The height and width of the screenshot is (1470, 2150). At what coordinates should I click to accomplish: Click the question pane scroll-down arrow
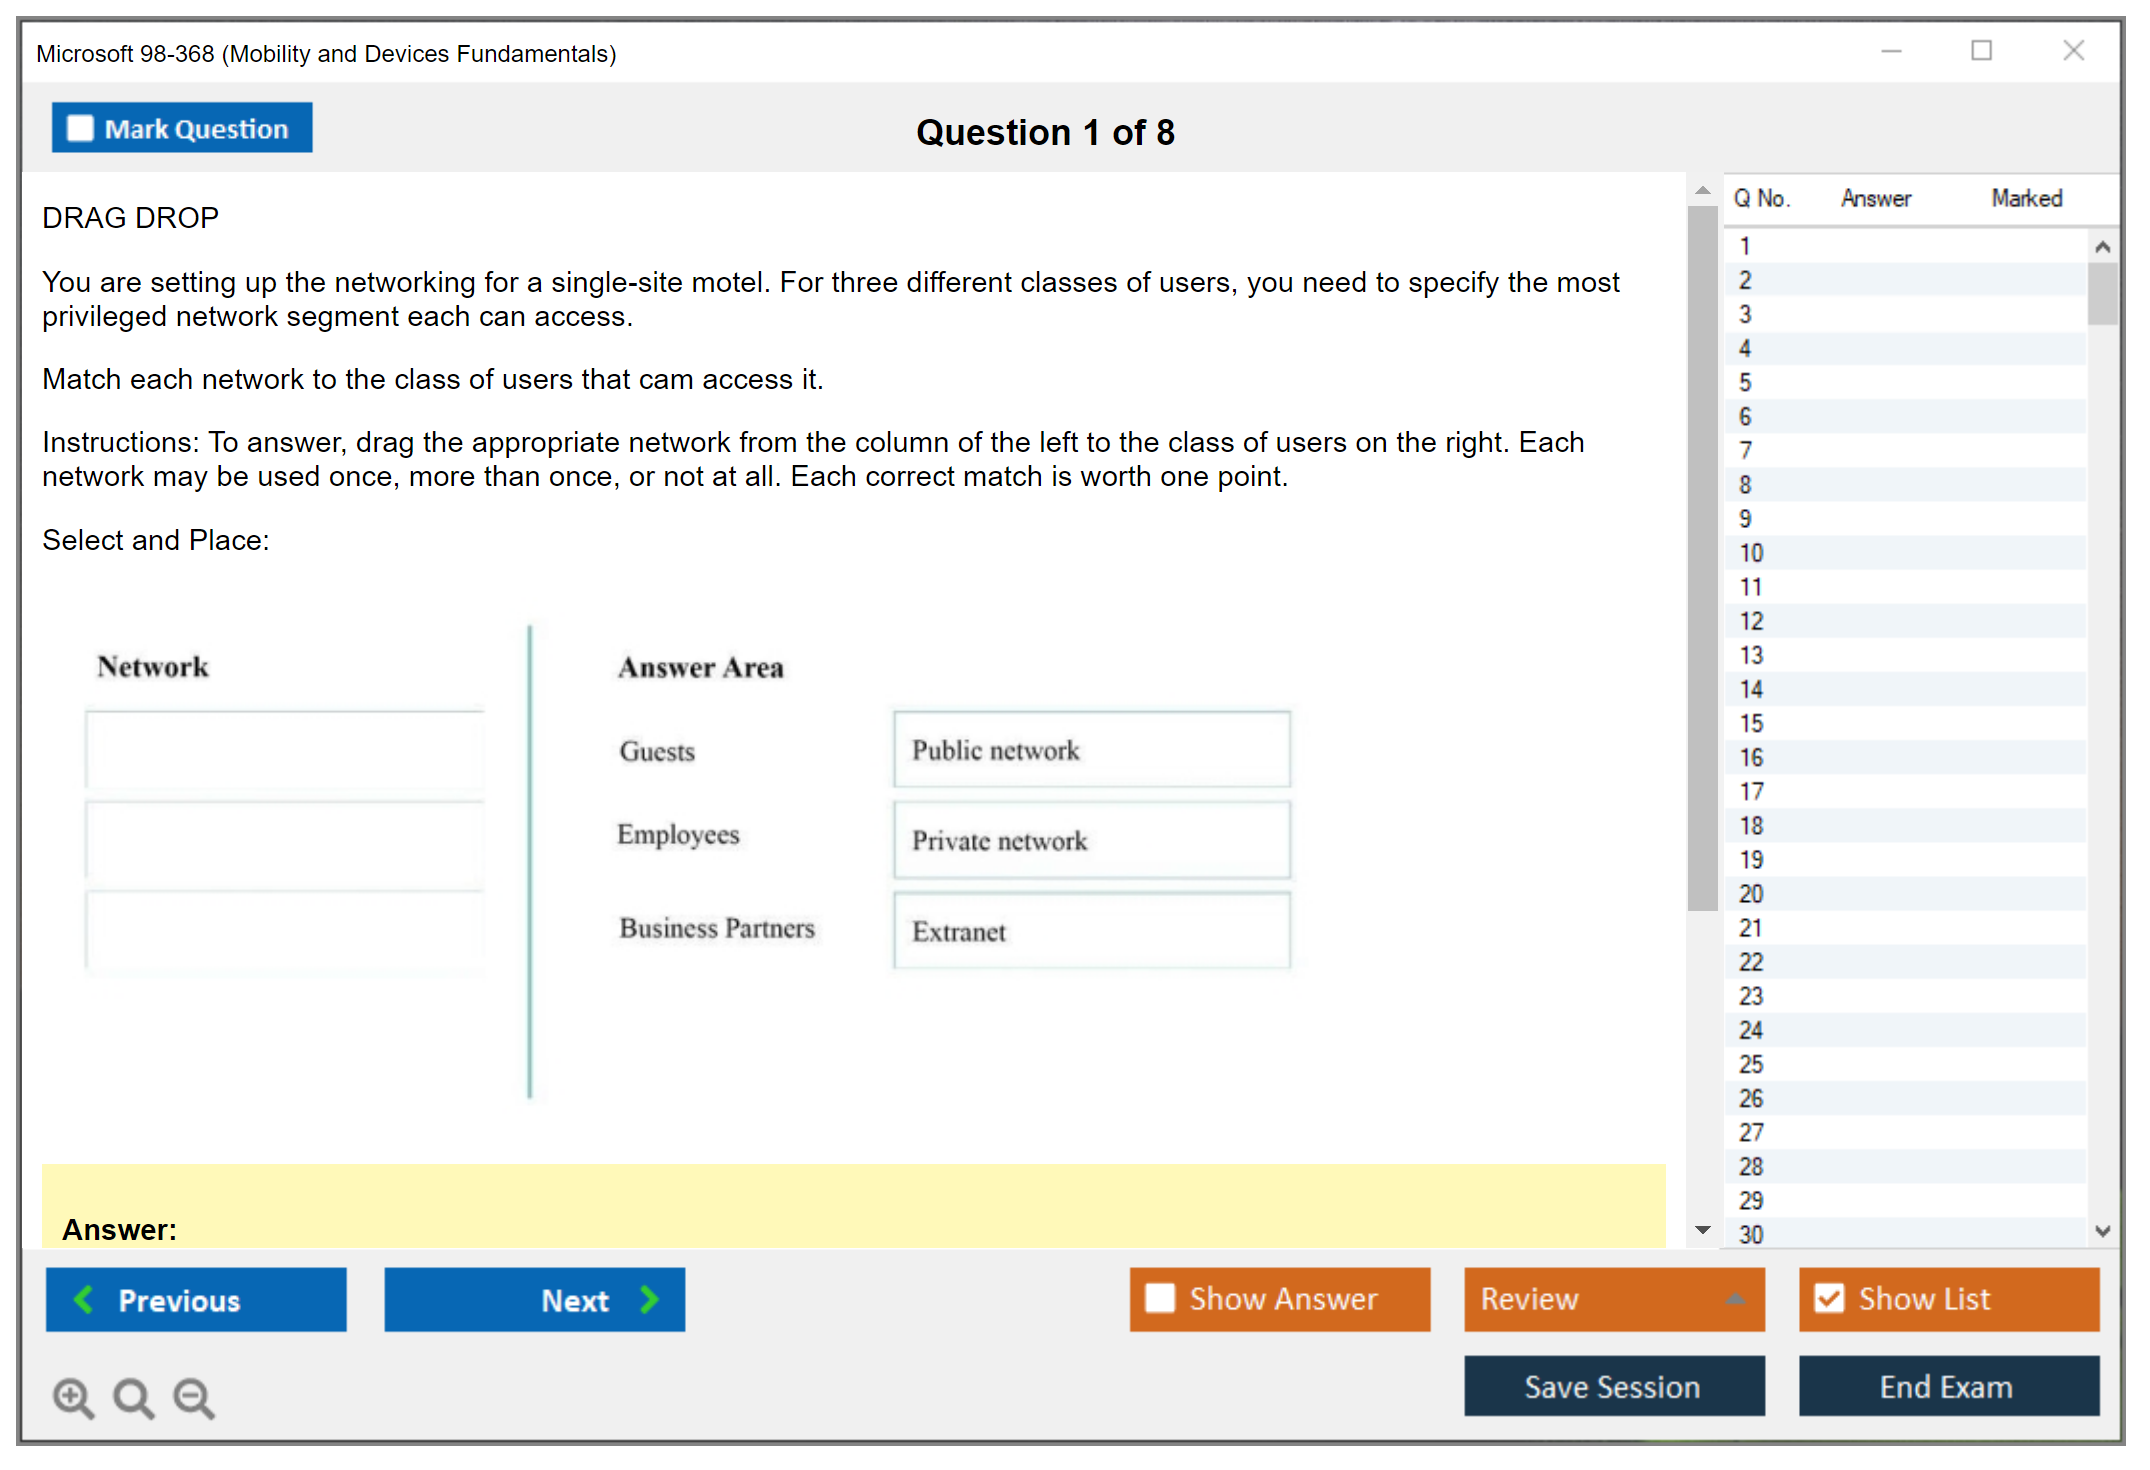1702,1229
